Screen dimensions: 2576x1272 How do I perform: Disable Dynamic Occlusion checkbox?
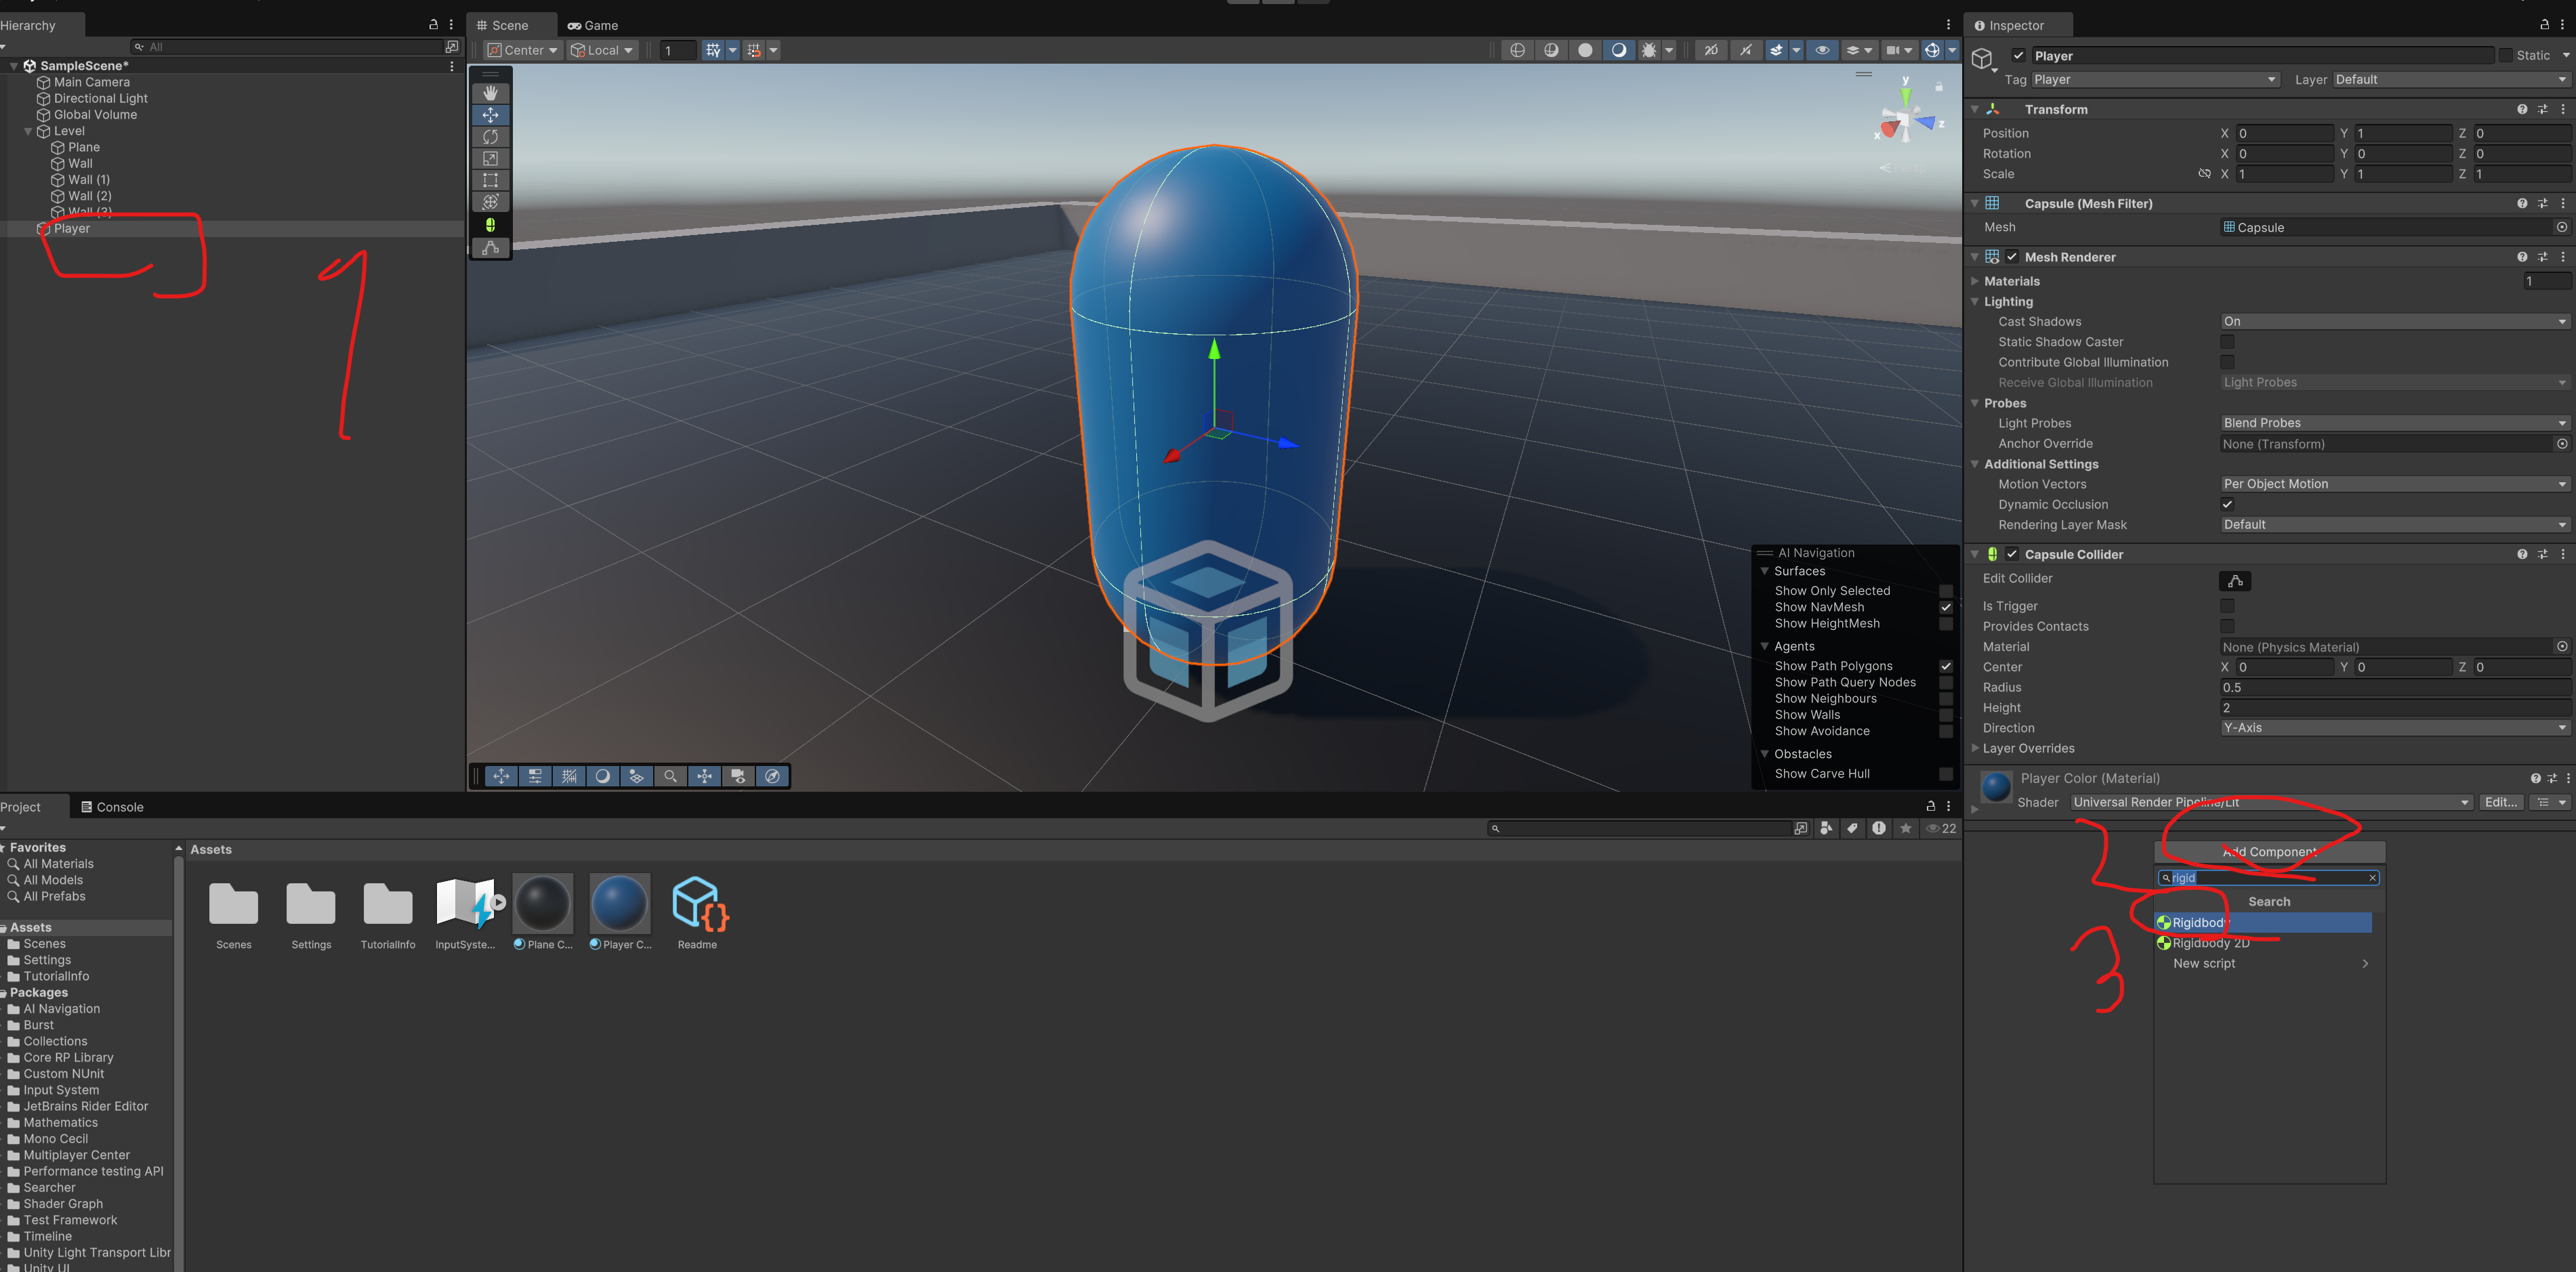pos(2227,504)
